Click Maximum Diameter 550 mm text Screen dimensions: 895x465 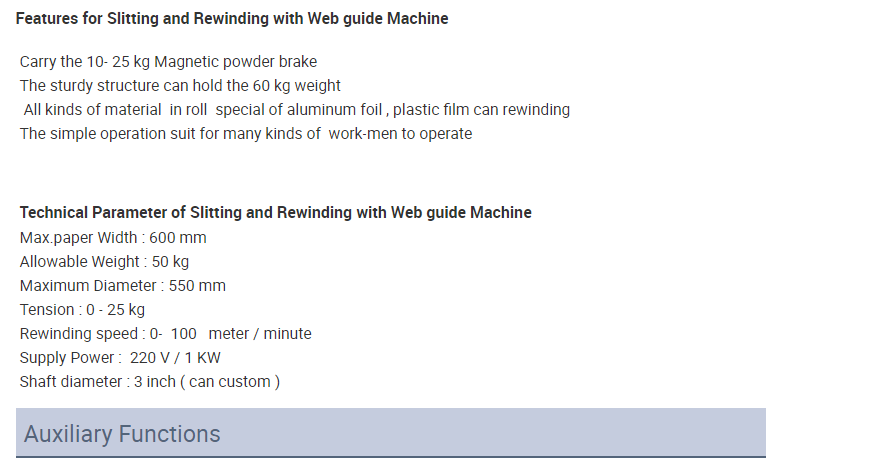pos(123,286)
